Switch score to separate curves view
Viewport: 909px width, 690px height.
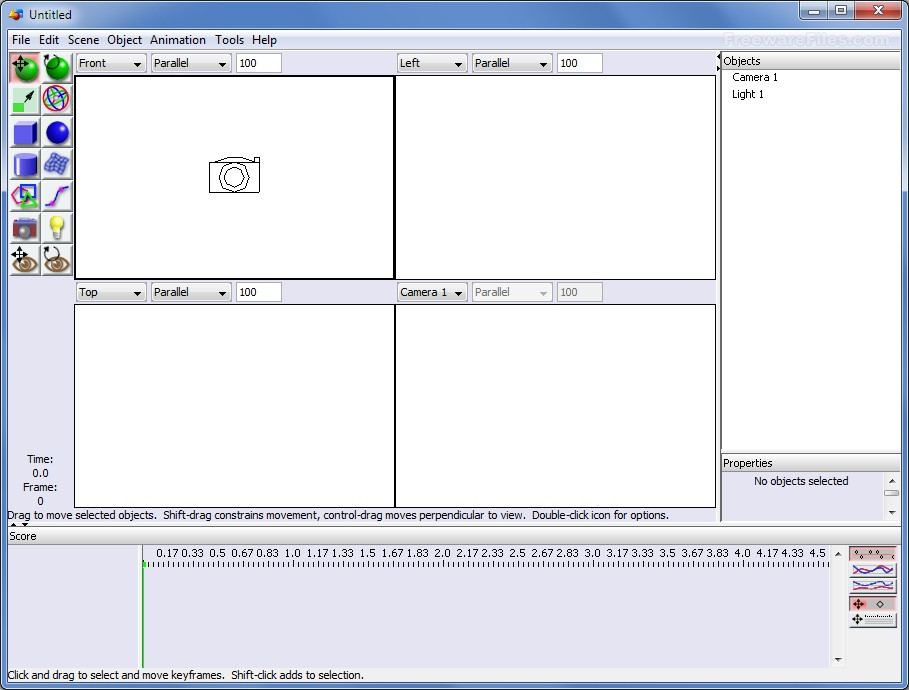872,586
